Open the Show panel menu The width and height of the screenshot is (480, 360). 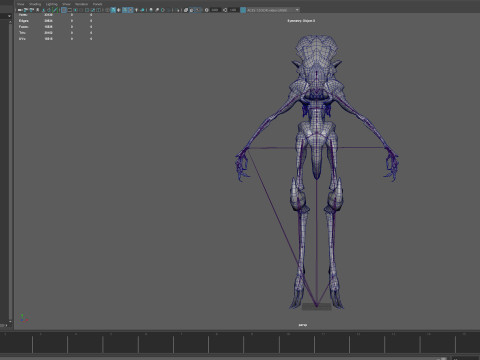(x=66, y=4)
